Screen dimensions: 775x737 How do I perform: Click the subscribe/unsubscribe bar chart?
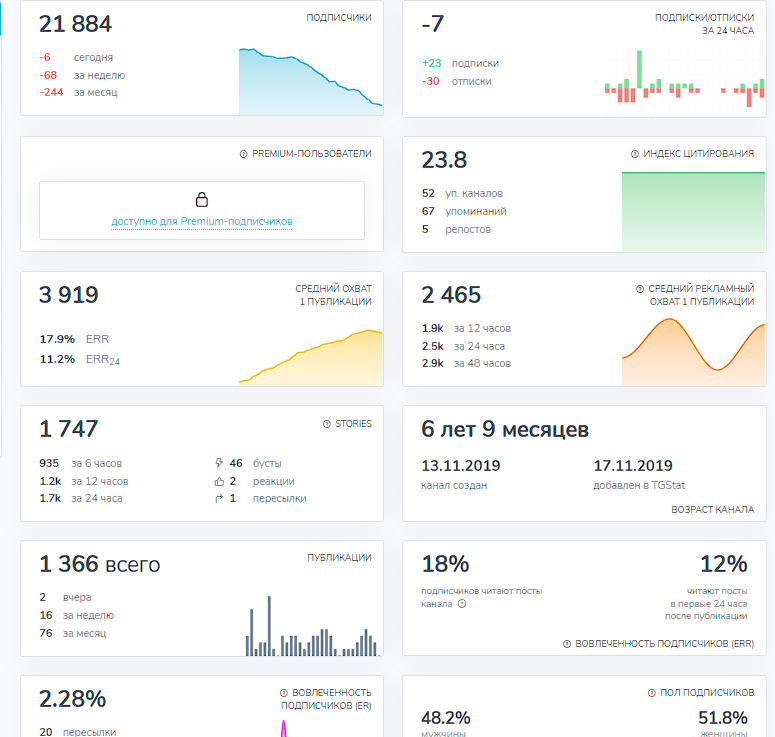685,82
